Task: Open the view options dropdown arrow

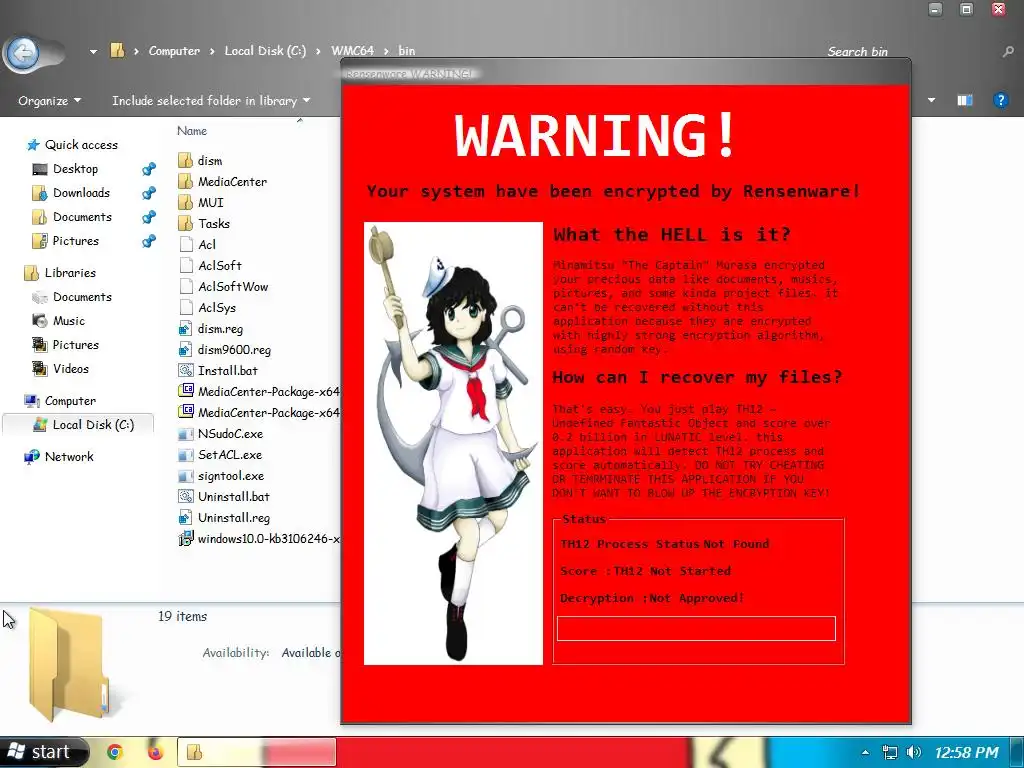Action: [931, 100]
